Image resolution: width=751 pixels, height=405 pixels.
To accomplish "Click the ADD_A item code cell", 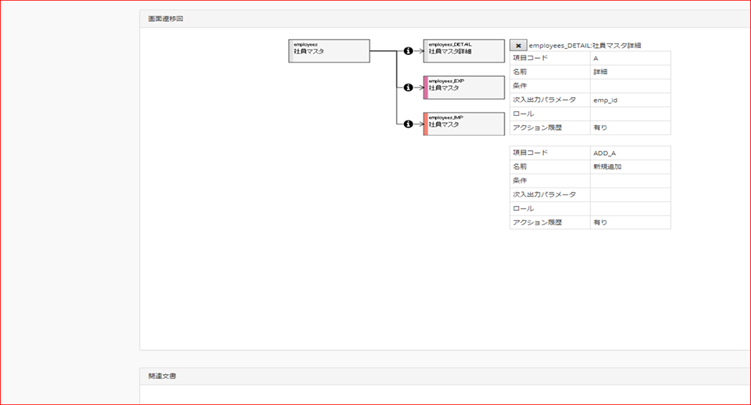I will coord(630,153).
